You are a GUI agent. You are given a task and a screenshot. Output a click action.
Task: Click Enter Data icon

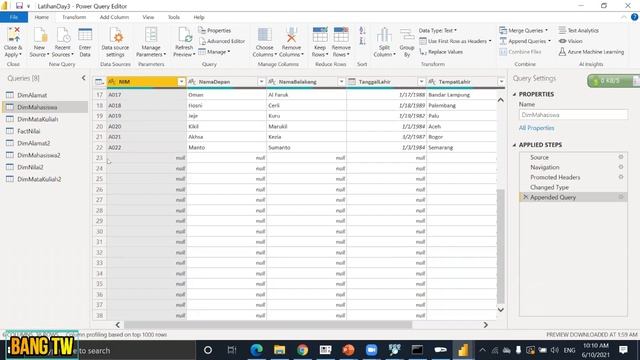click(85, 35)
